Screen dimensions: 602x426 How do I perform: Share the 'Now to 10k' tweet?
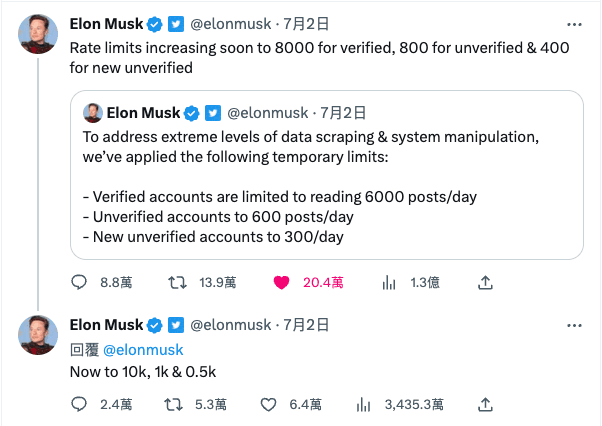(x=485, y=404)
